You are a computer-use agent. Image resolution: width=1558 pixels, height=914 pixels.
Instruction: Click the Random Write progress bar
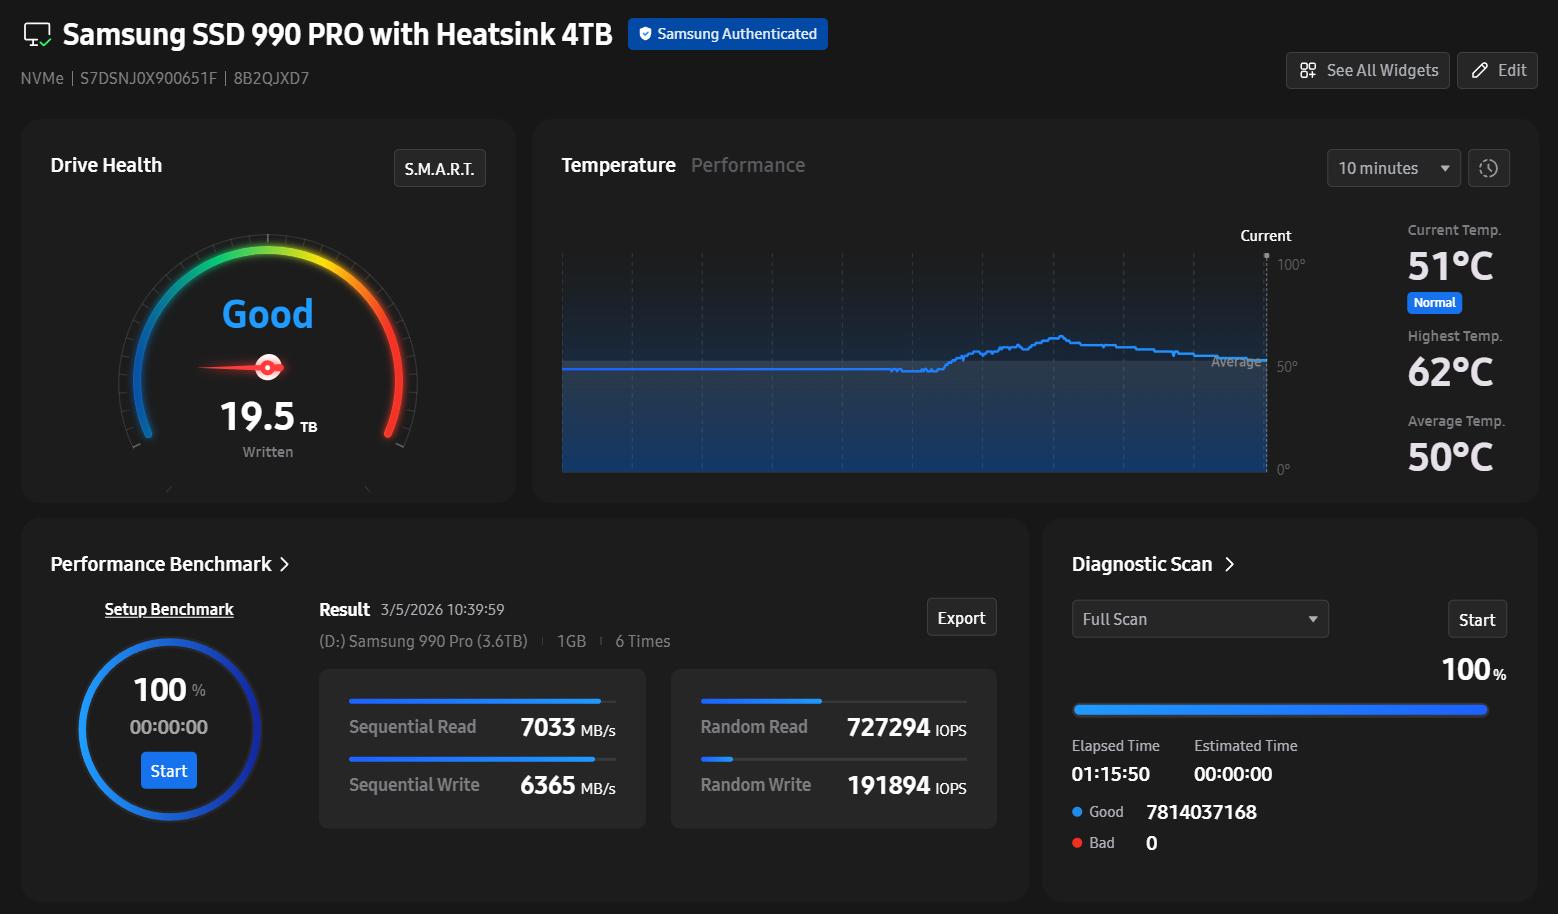[x=834, y=759]
